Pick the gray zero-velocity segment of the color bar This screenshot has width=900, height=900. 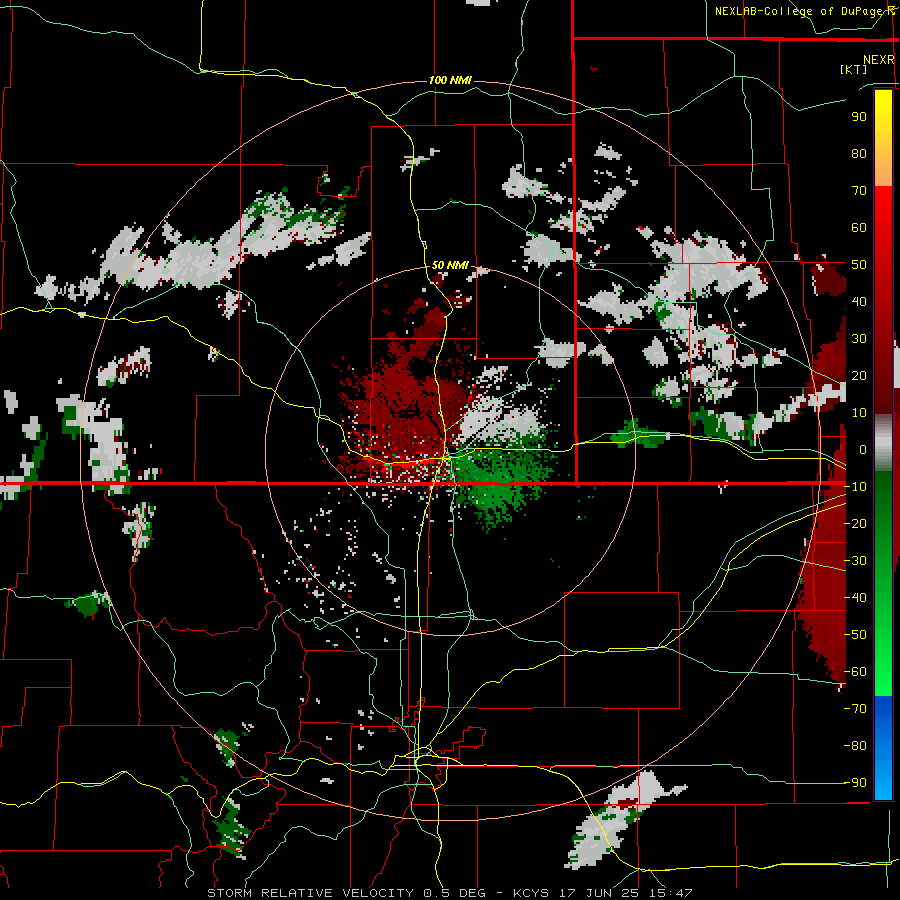(883, 442)
